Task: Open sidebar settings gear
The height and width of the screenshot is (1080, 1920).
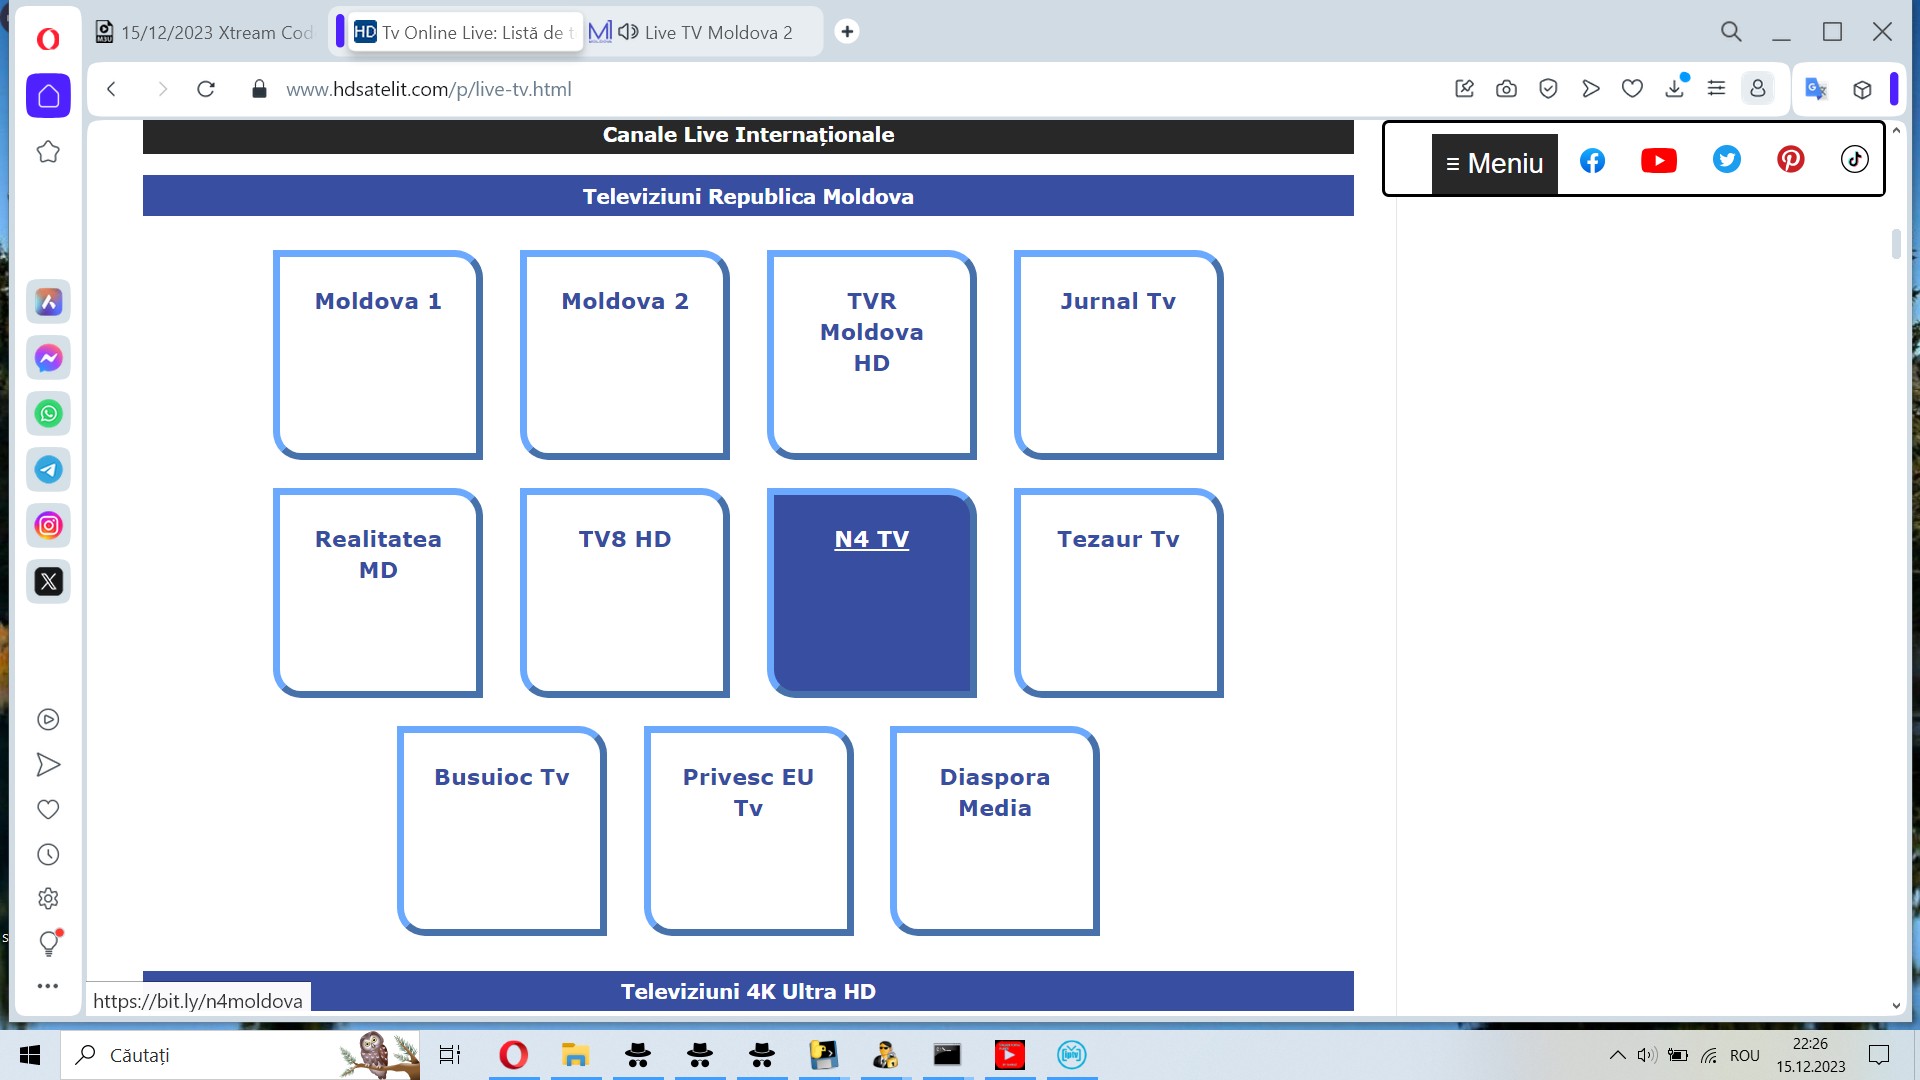Action: (x=48, y=898)
